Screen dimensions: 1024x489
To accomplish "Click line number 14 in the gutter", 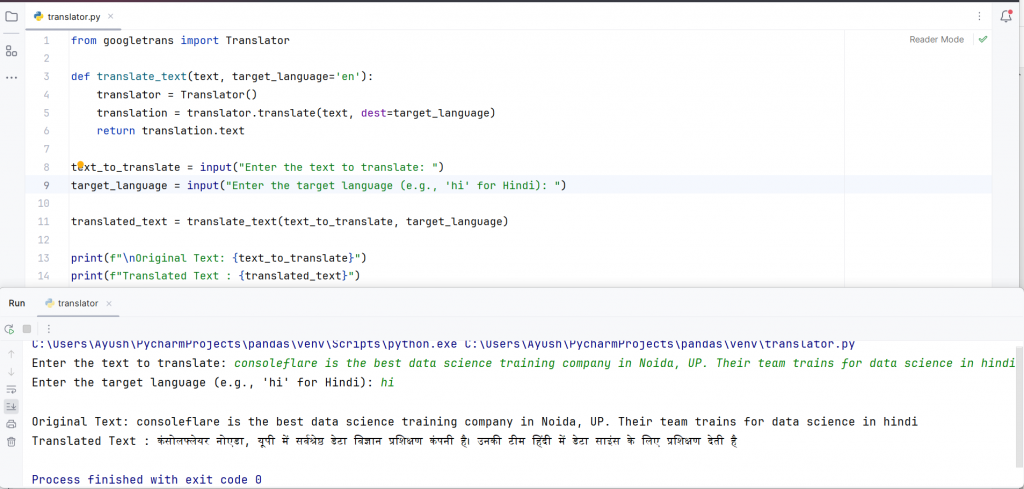I will [x=44, y=276].
